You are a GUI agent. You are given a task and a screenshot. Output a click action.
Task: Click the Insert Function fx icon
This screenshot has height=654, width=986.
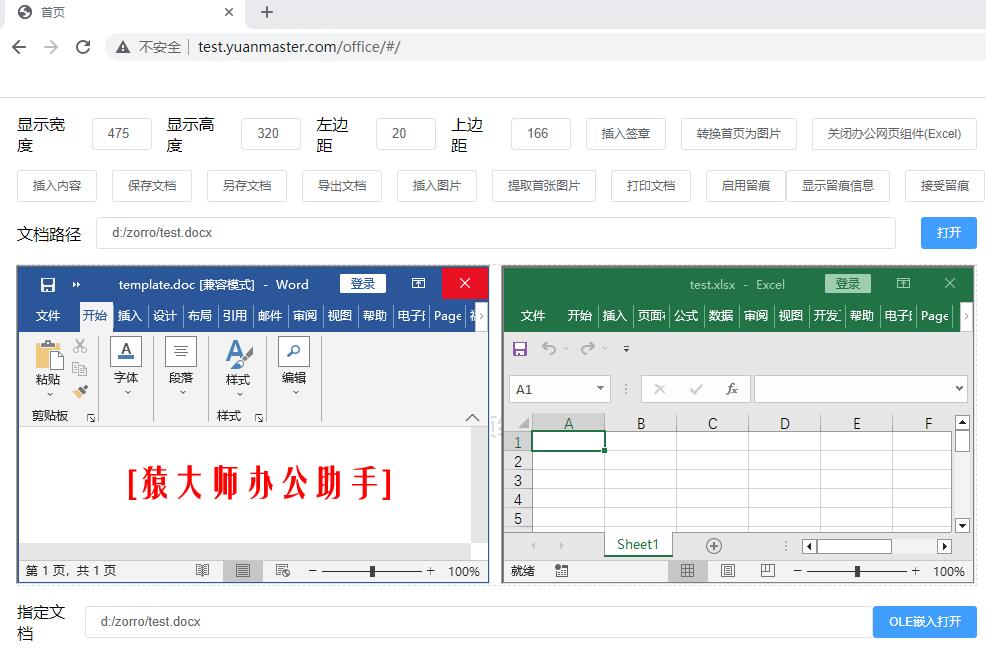(732, 389)
